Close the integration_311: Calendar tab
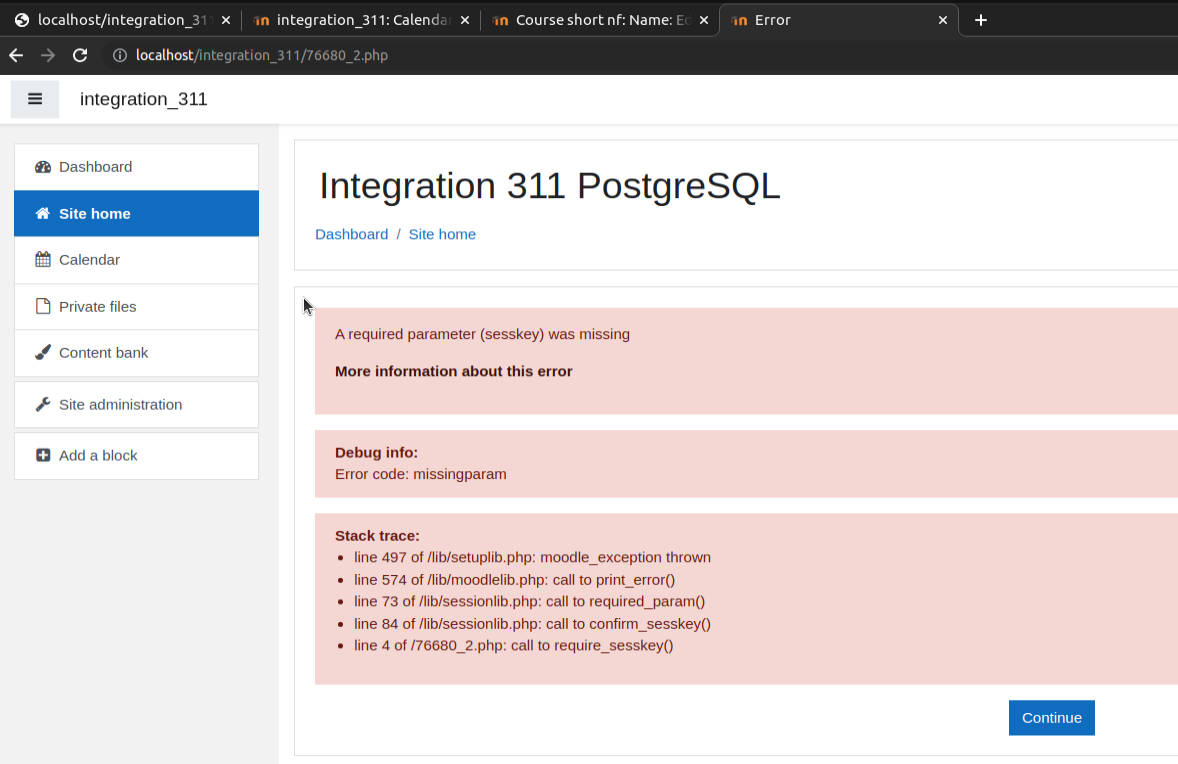 465,20
